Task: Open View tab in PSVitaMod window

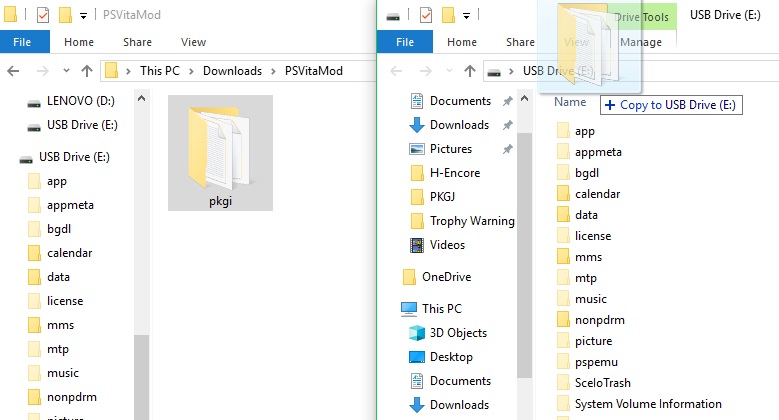Action: [x=193, y=42]
